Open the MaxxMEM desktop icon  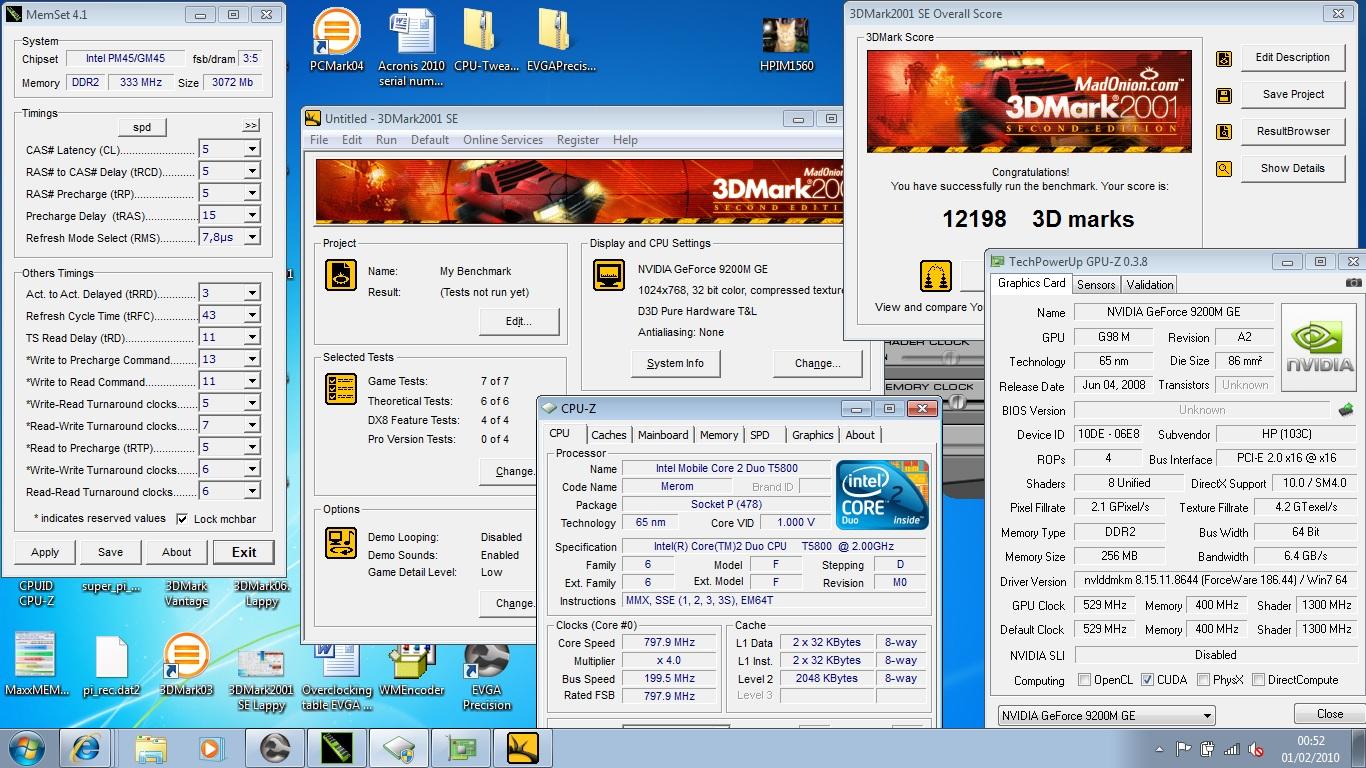[x=36, y=665]
